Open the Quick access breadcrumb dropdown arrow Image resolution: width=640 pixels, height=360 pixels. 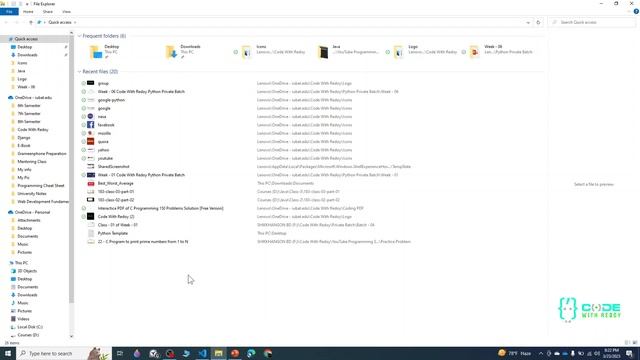click(75, 22)
